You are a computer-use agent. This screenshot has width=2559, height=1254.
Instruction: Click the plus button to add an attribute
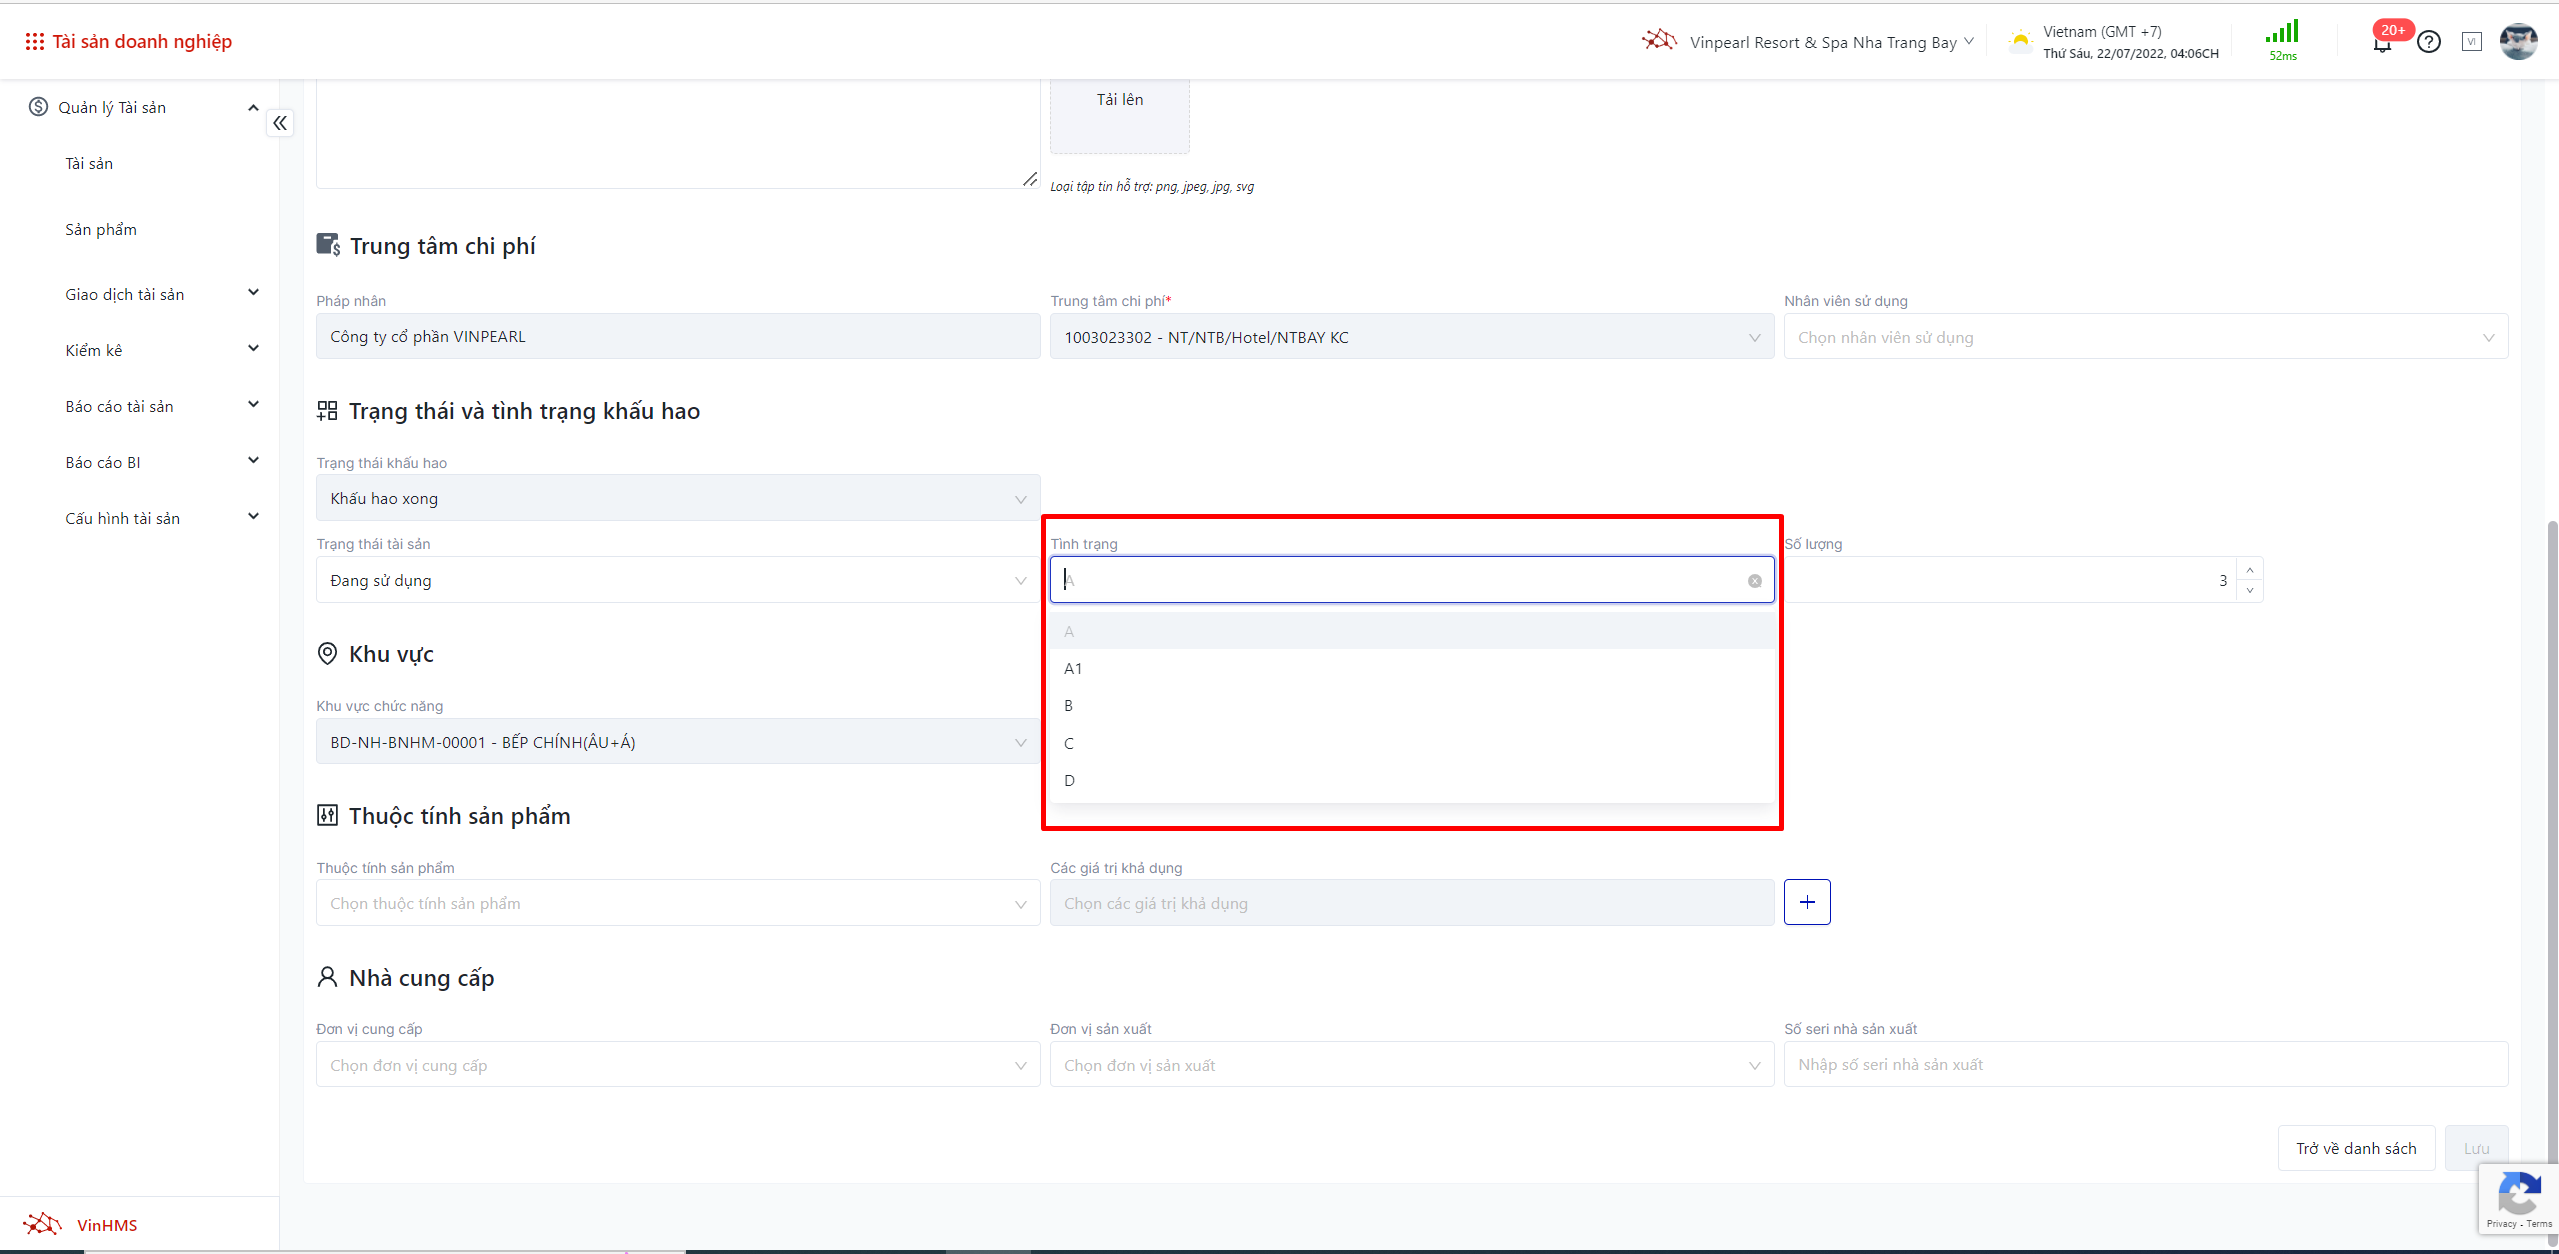(x=1807, y=902)
